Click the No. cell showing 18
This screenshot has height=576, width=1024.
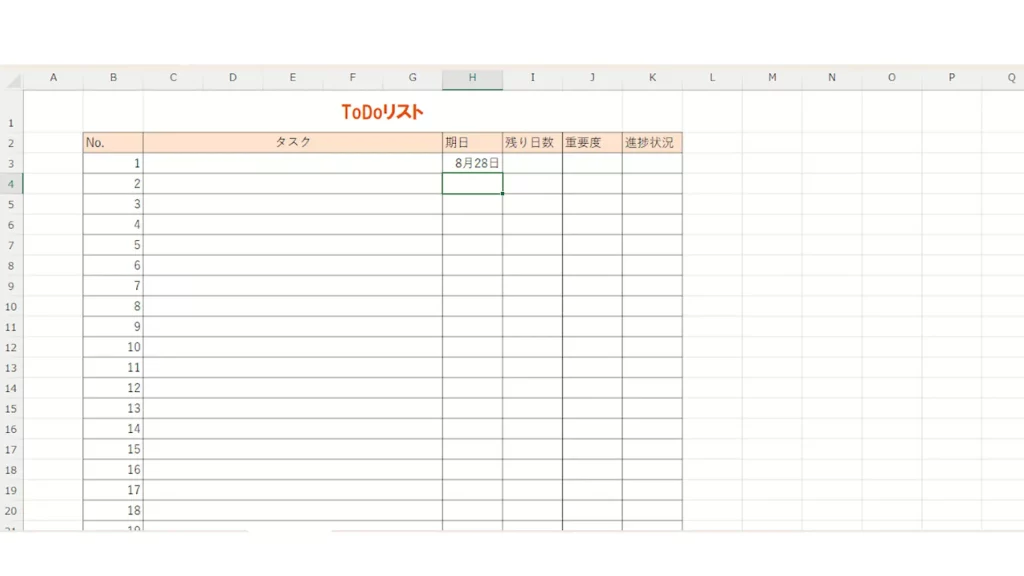112,510
